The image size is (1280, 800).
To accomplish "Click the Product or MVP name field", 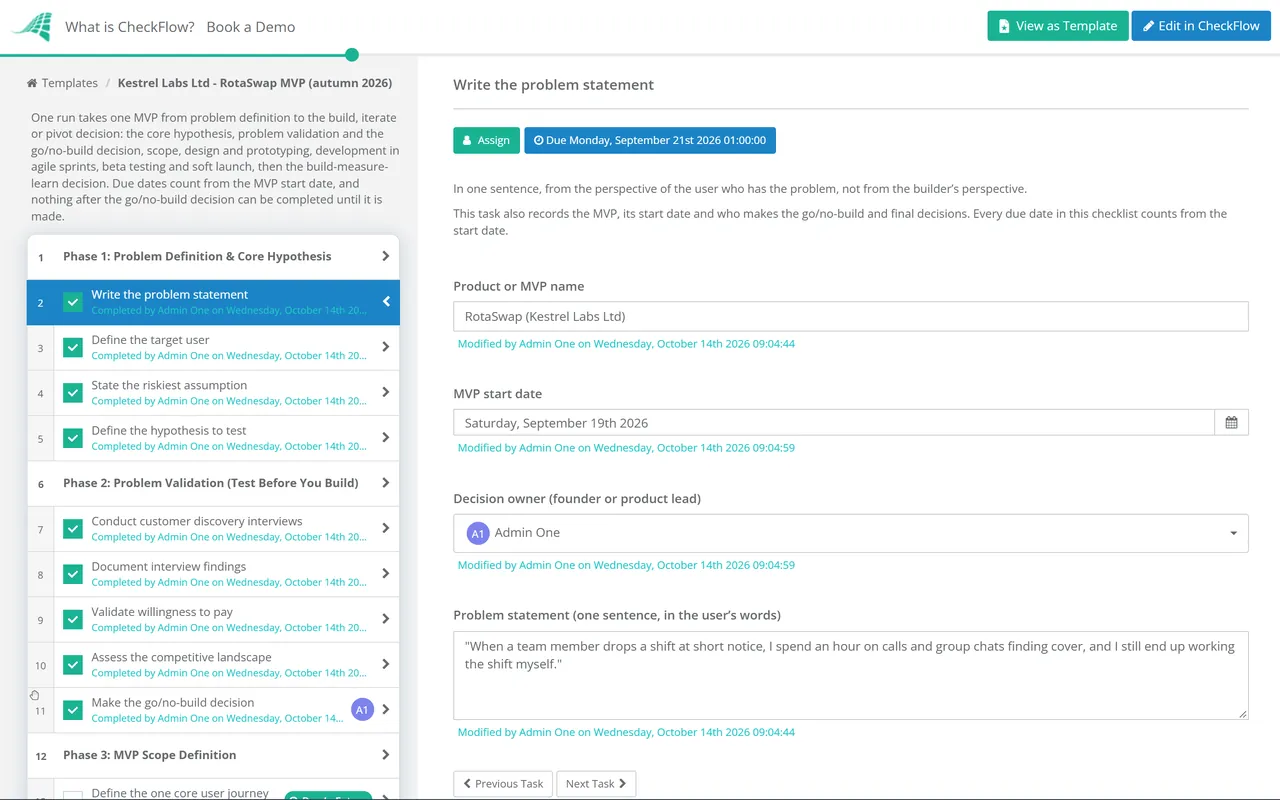I will pyautogui.click(x=851, y=316).
